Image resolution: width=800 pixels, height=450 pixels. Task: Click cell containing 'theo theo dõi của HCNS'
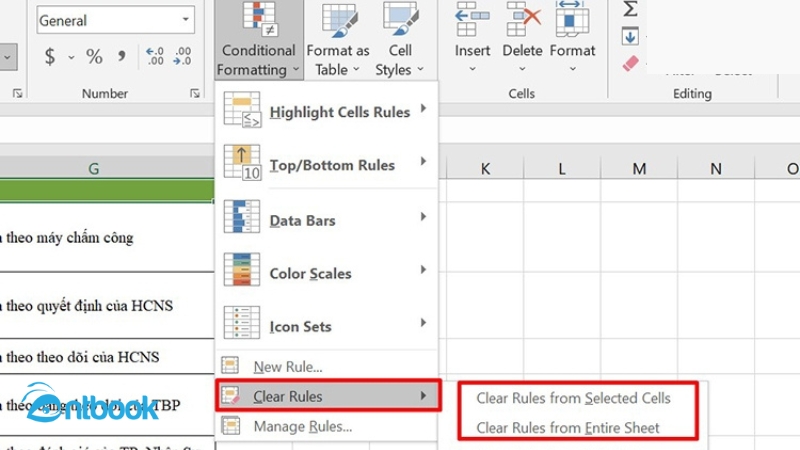coord(107,356)
